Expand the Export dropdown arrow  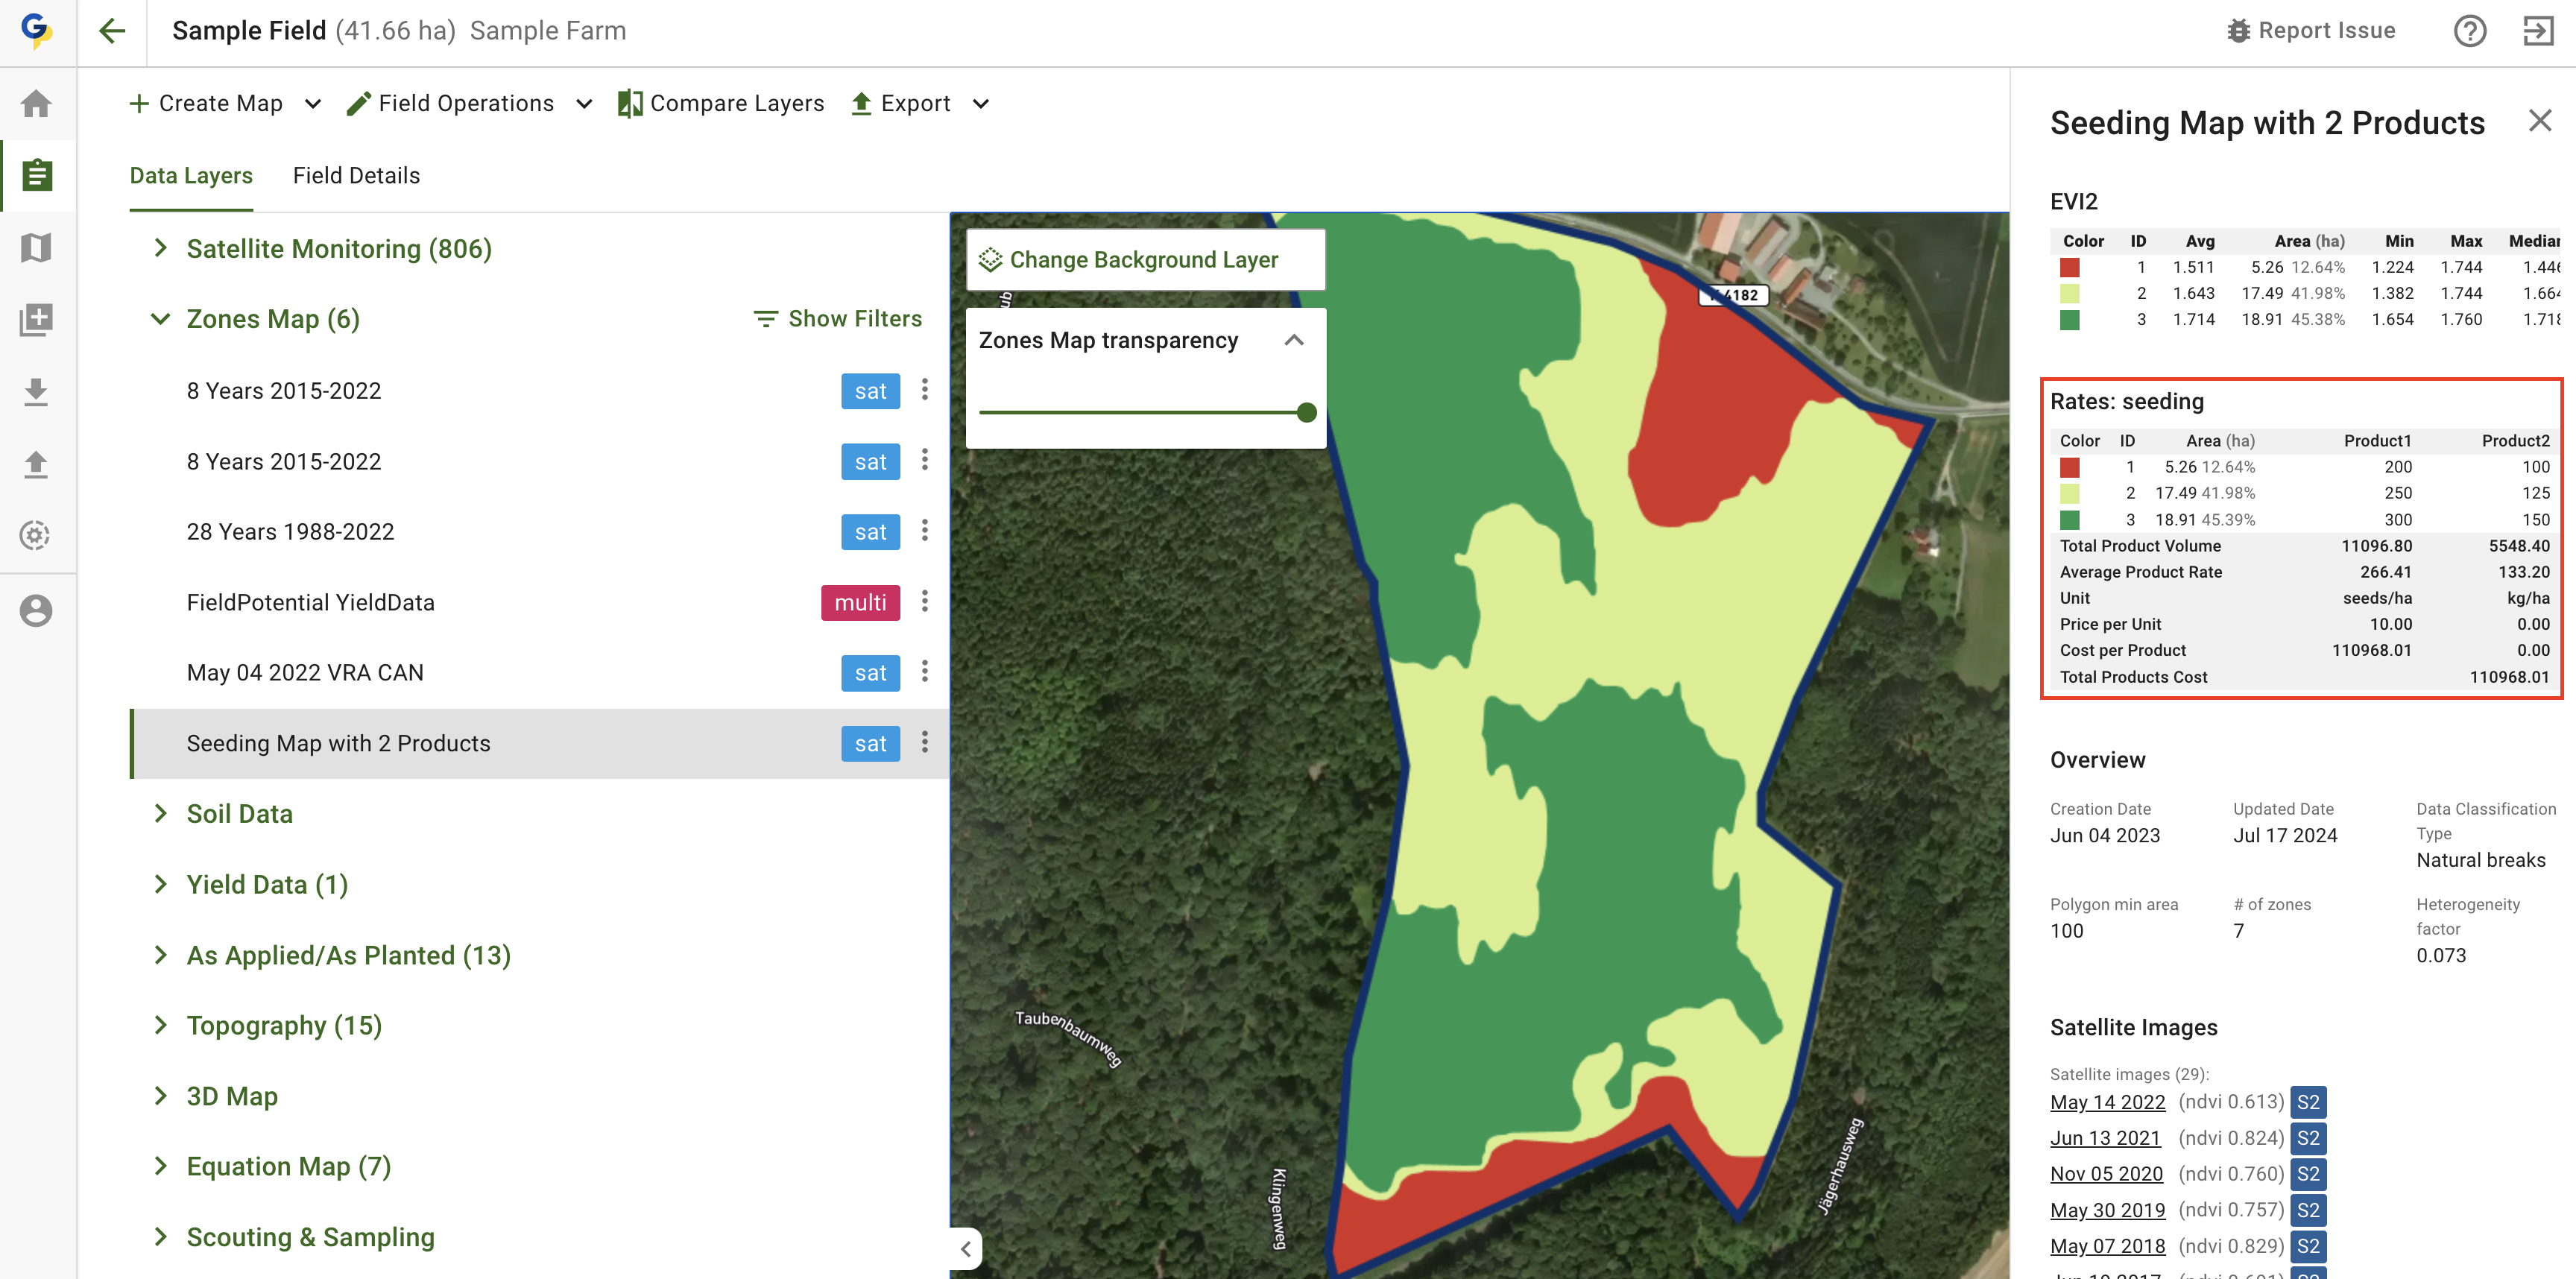coord(981,104)
